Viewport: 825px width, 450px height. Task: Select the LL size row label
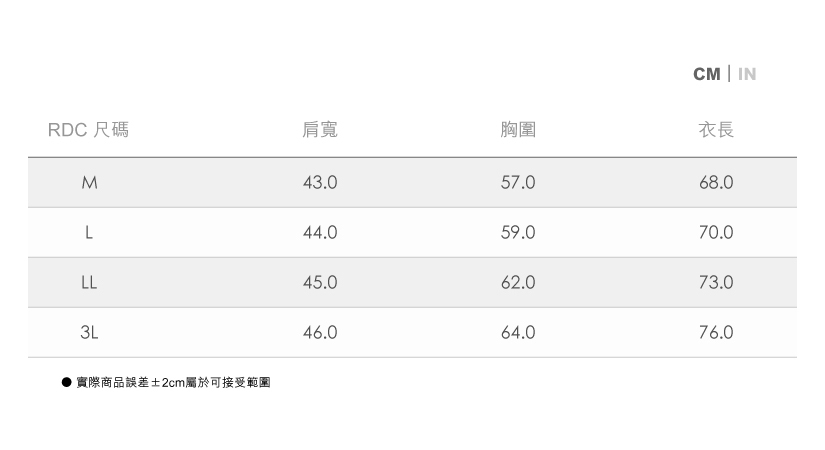click(89, 283)
